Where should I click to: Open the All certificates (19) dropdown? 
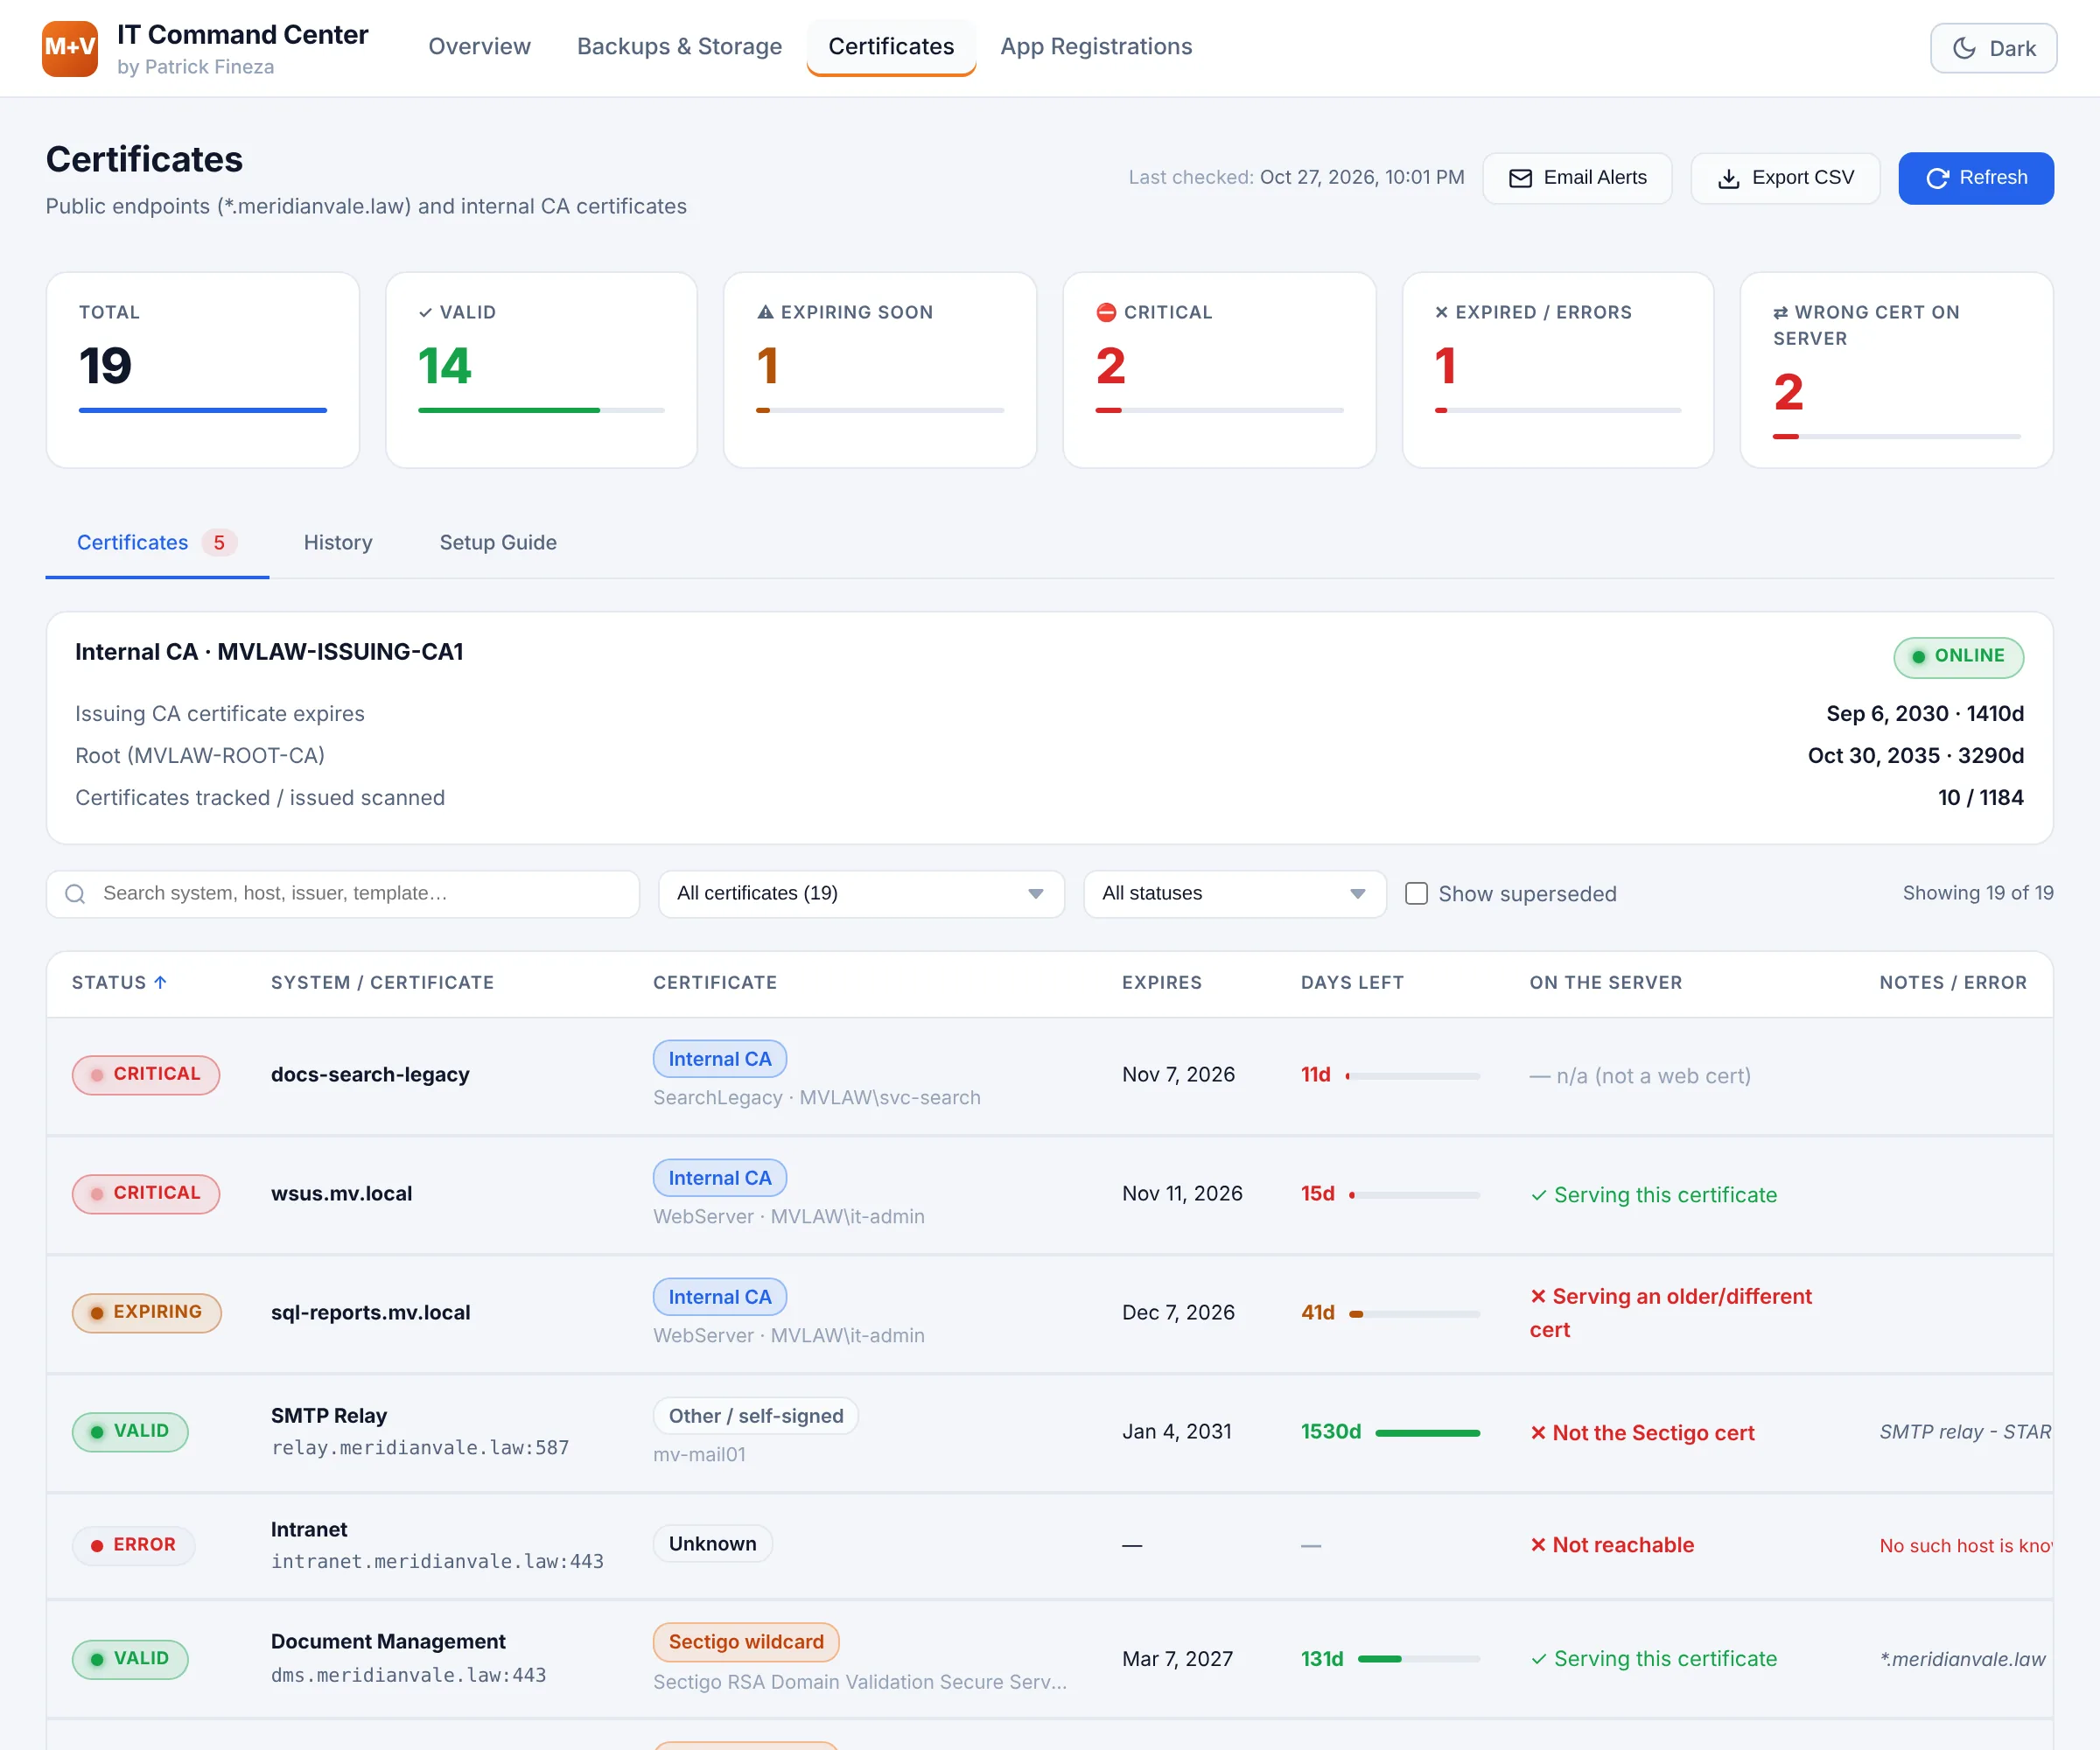point(861,893)
